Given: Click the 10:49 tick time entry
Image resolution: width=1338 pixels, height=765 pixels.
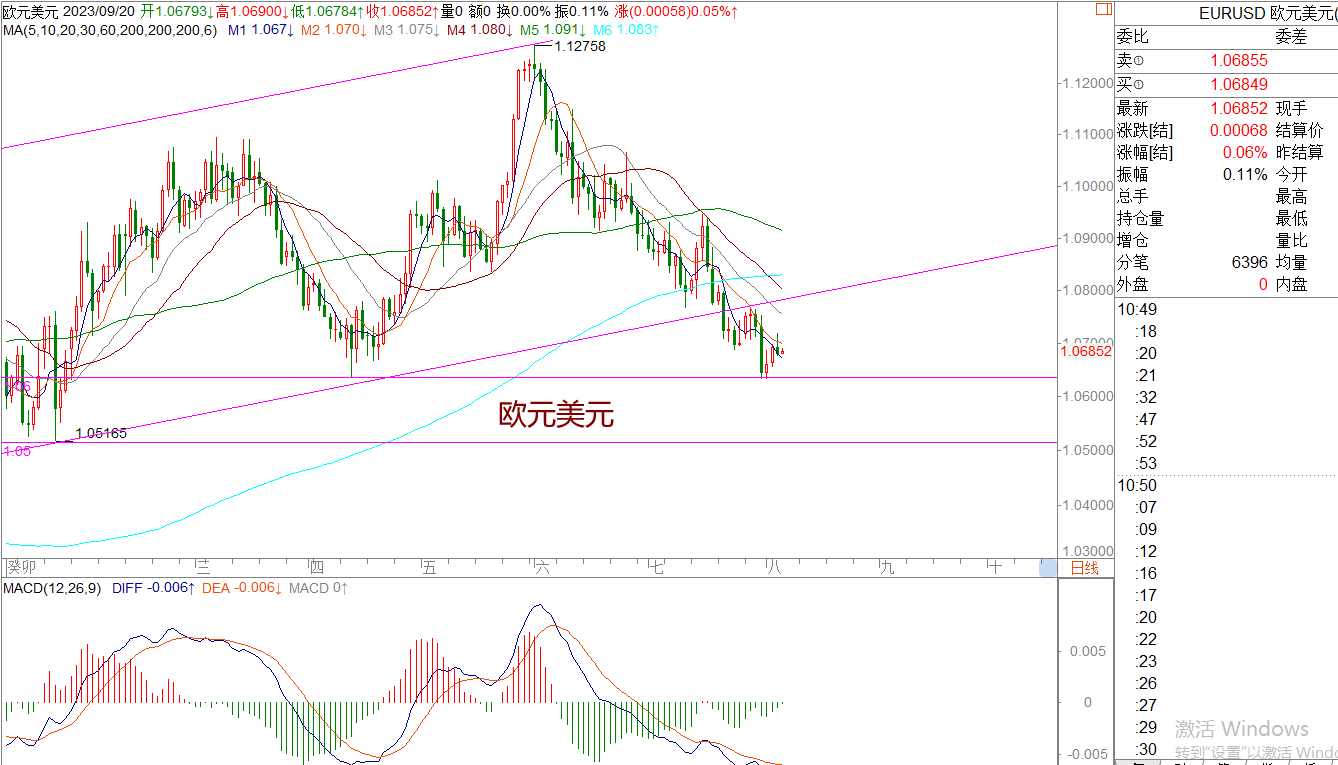Looking at the screenshot, I should (1137, 310).
